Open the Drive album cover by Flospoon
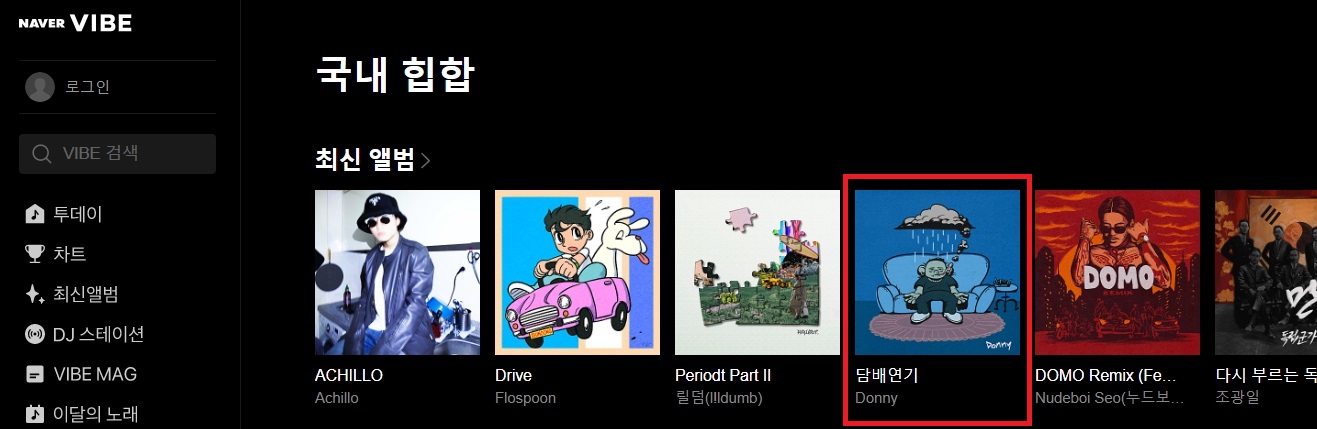The width and height of the screenshot is (1317, 429). tap(577, 272)
